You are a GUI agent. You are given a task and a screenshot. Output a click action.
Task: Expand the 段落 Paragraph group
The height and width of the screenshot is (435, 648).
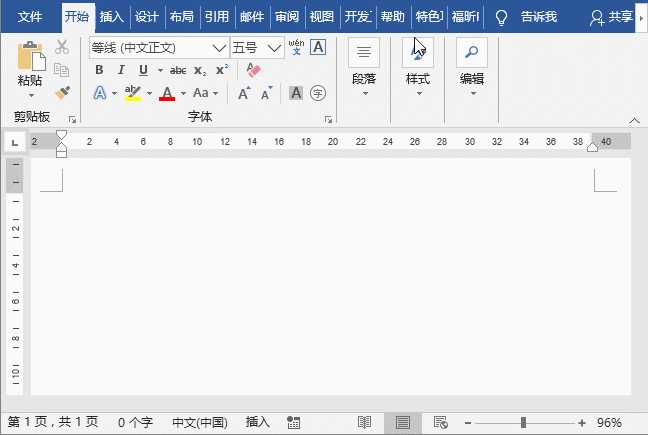(364, 67)
